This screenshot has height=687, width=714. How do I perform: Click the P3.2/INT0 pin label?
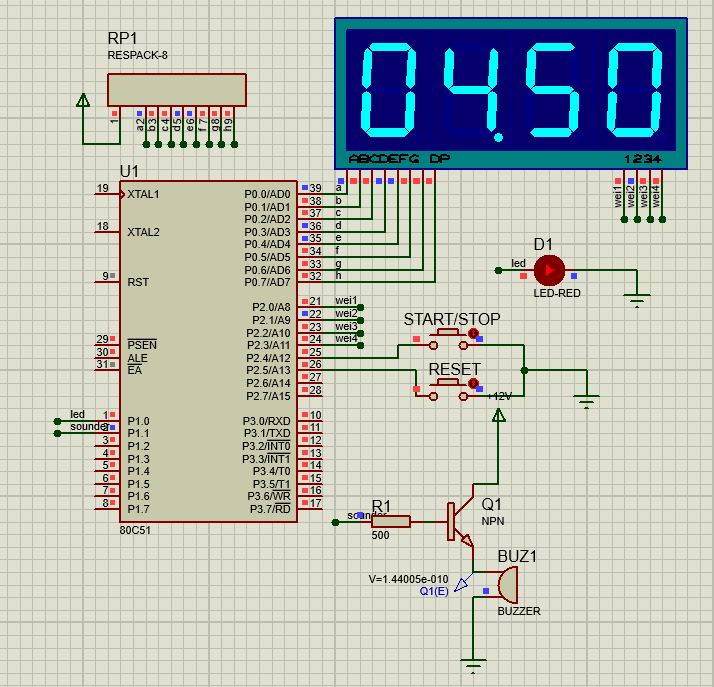[266, 446]
